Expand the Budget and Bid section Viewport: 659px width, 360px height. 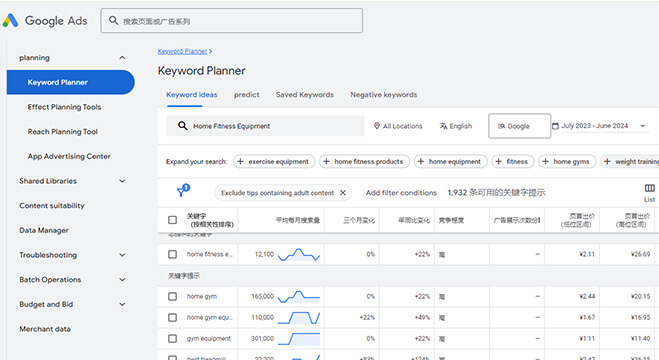(x=122, y=304)
